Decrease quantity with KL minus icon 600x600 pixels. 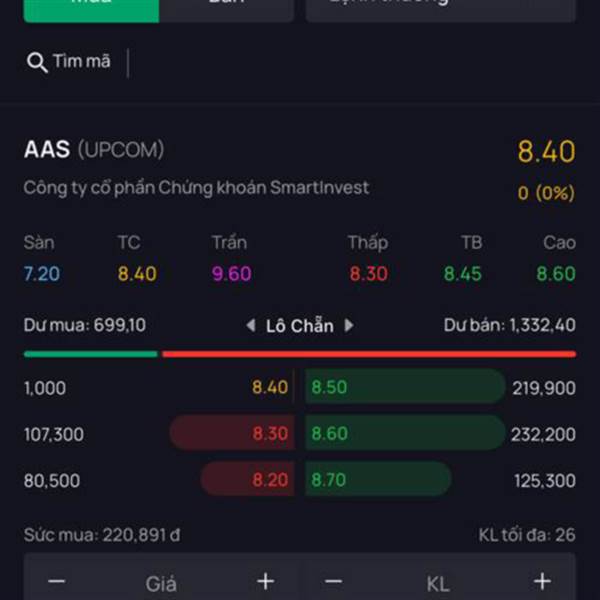click(333, 582)
